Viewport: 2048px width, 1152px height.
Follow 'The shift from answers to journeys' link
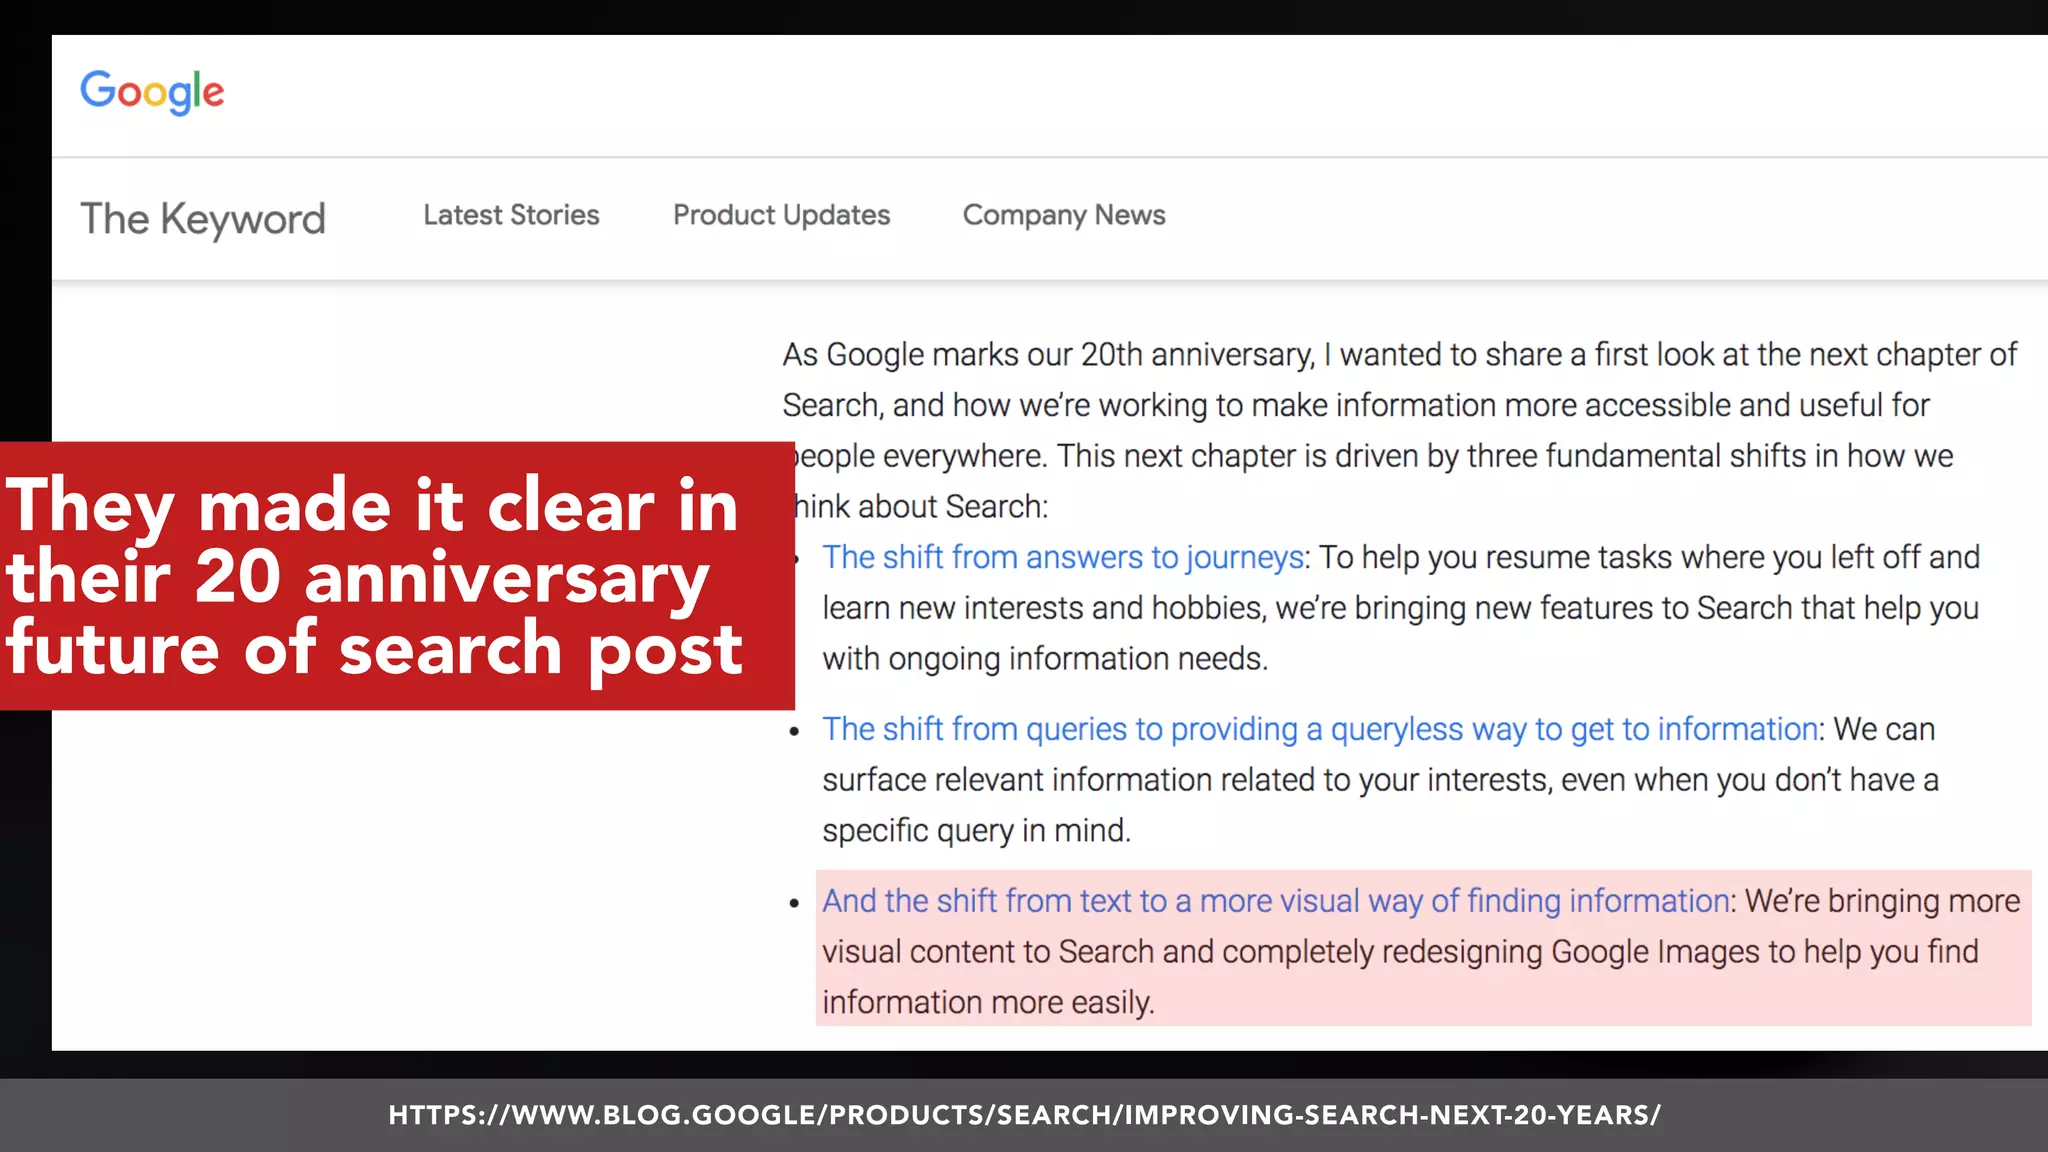click(1063, 557)
